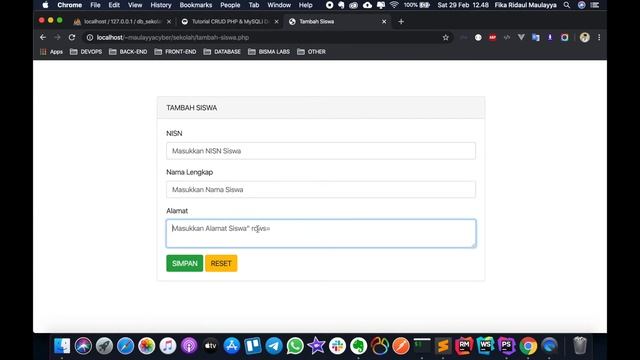Click the yellow RESET button
640x360 pixels.
click(221, 263)
